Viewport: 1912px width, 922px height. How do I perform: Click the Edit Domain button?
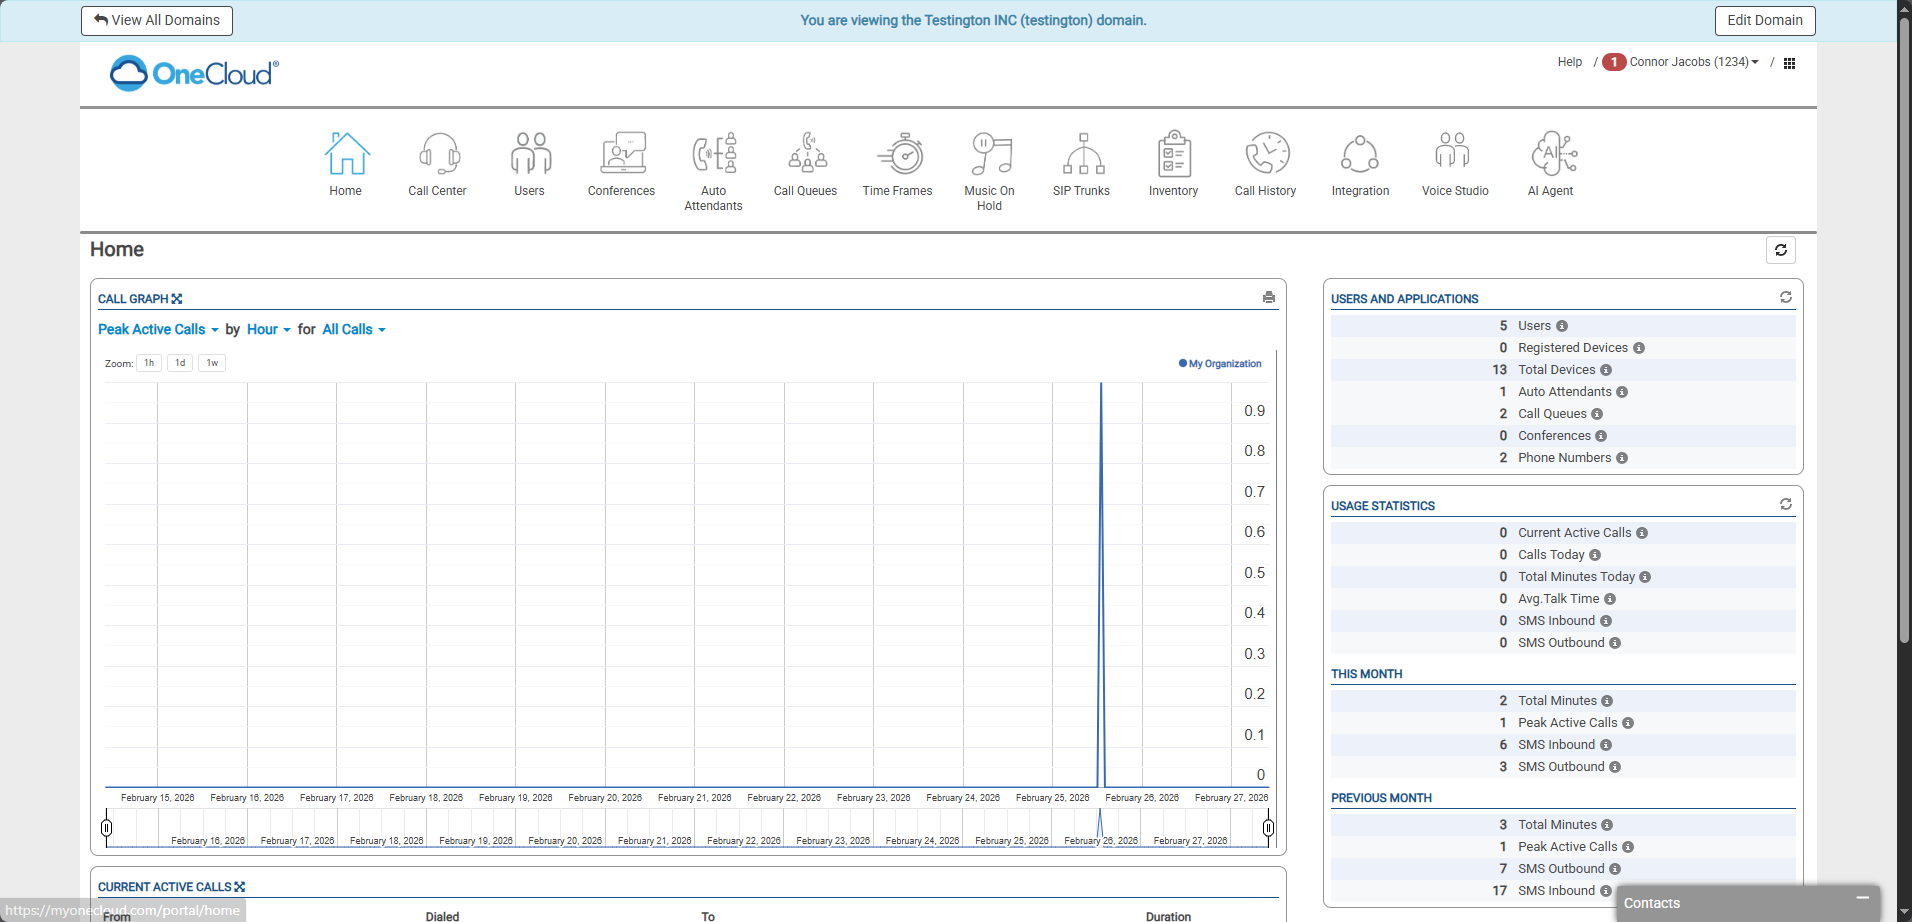(1765, 20)
